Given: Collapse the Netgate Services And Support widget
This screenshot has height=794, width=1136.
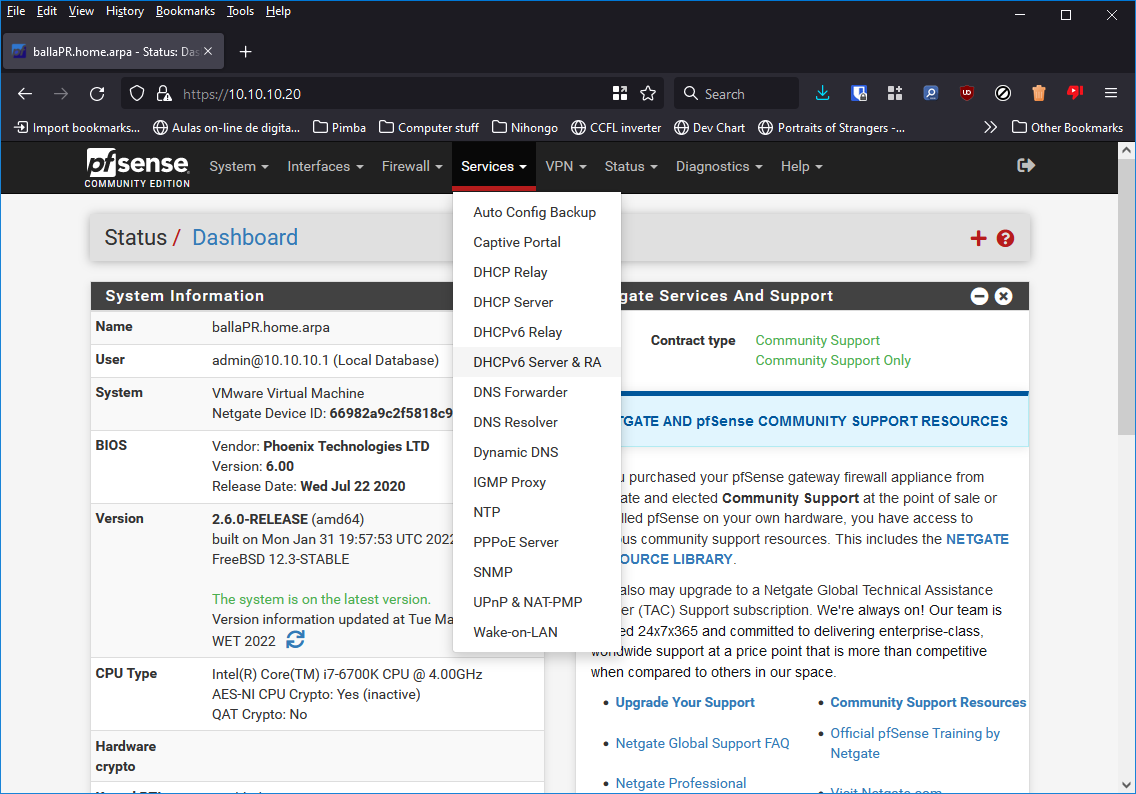Looking at the screenshot, I should pos(979,296).
